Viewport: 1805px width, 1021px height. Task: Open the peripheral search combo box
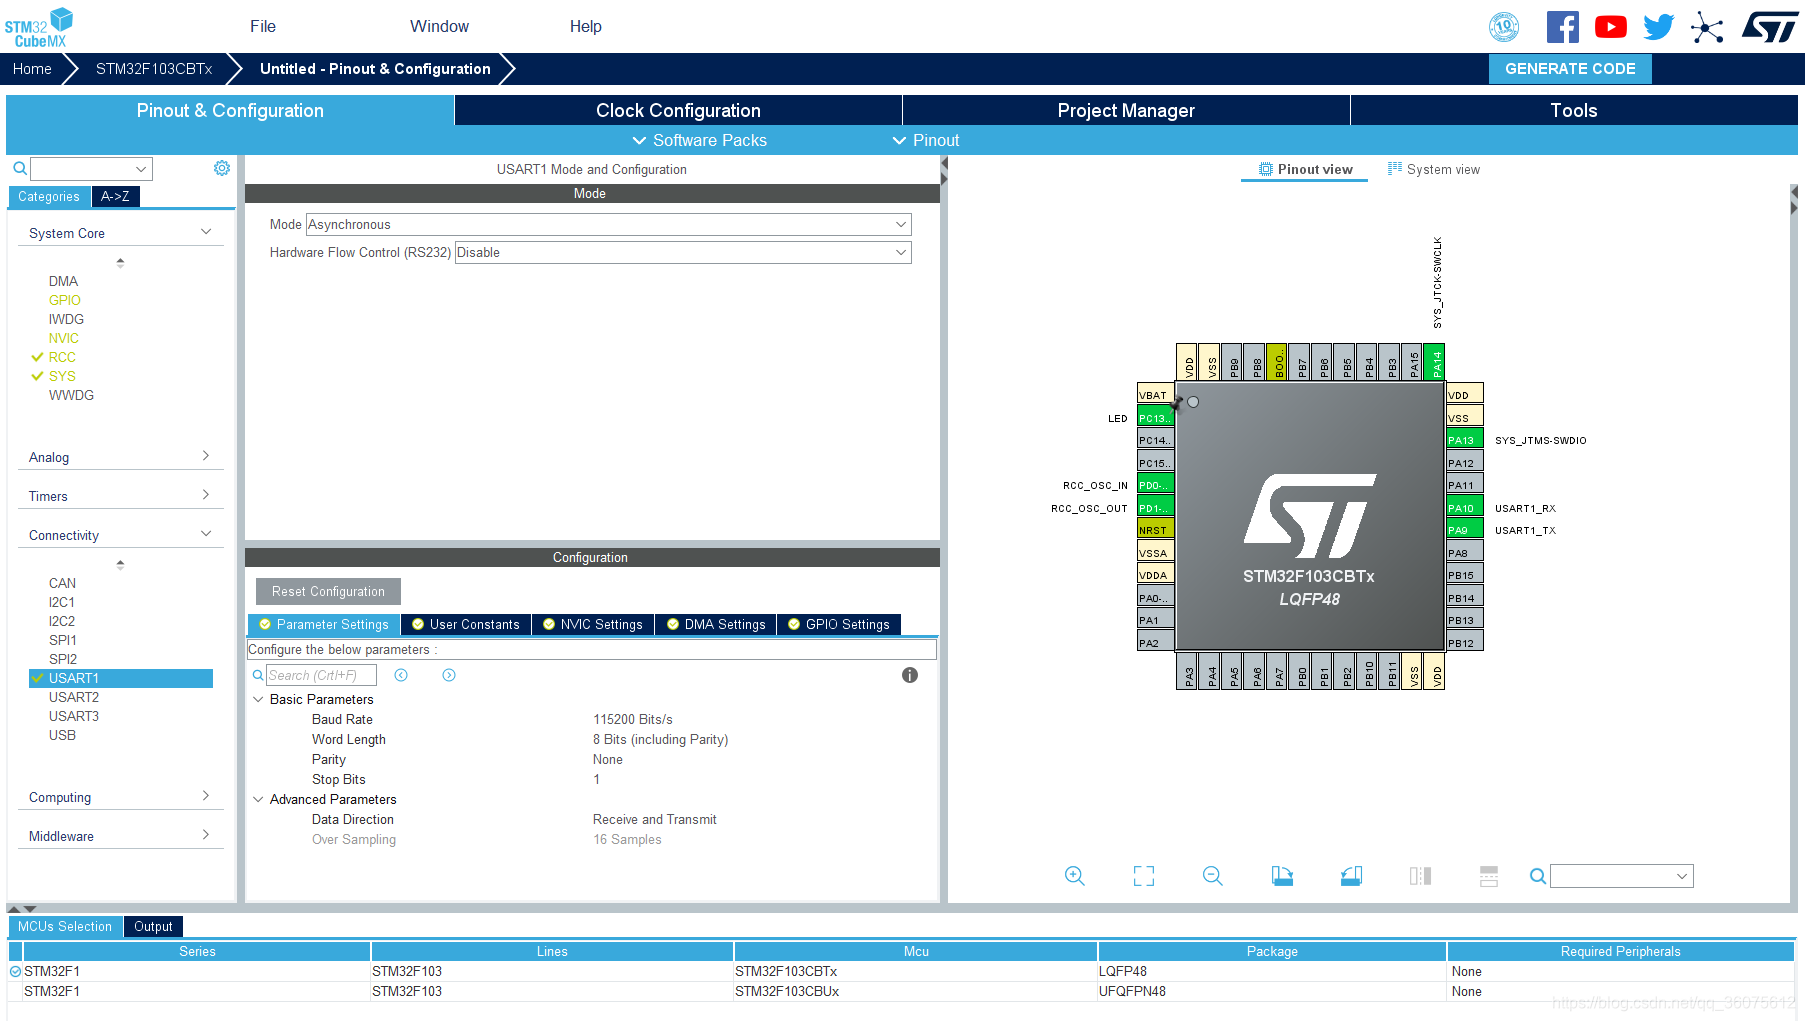point(91,168)
